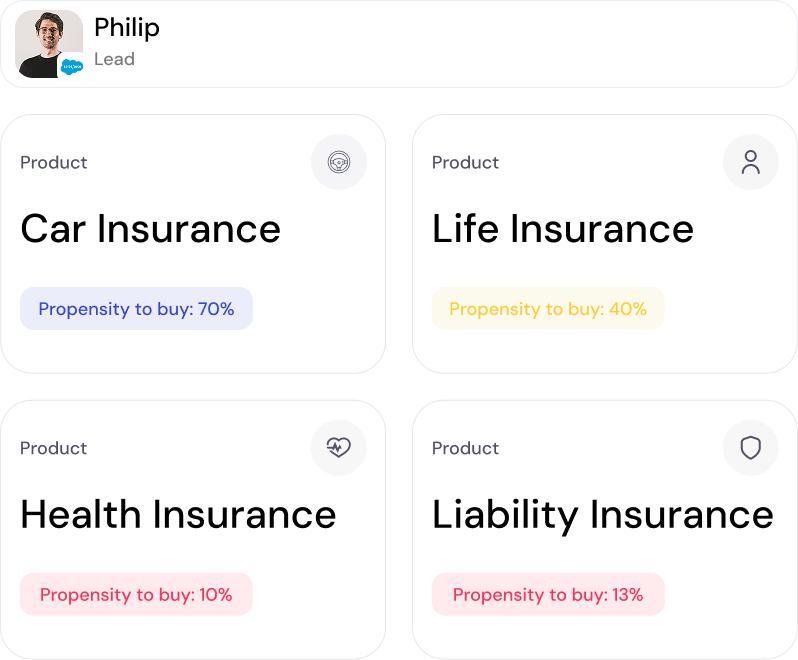Click the heartbeat icon on Health Insurance
798x660 pixels.
(339, 448)
